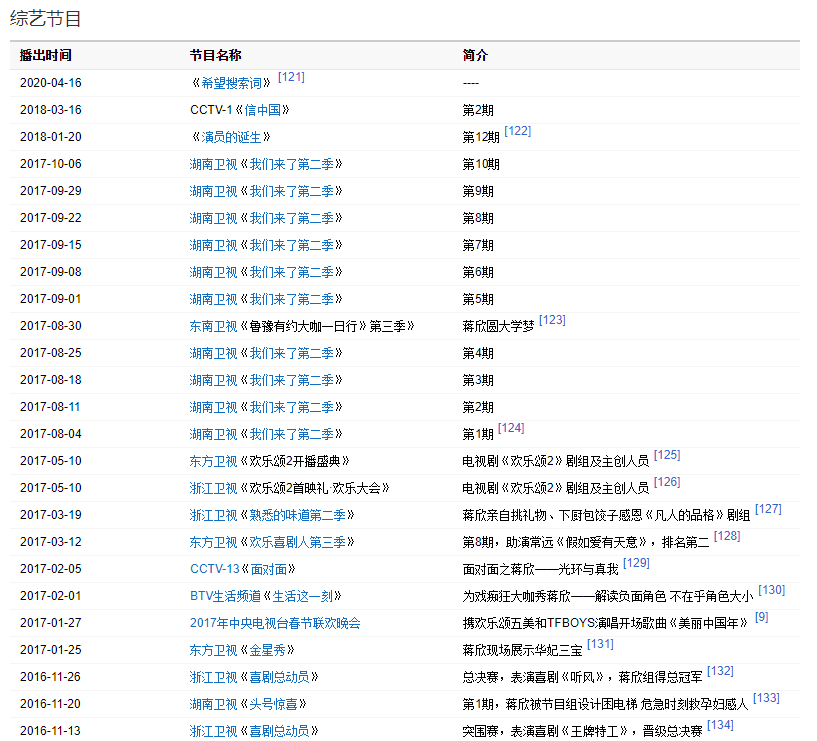Screen dimensions: 817x741
Task: Click 喜剧总动员 in the 2016-11-13 row
Action: point(280,731)
